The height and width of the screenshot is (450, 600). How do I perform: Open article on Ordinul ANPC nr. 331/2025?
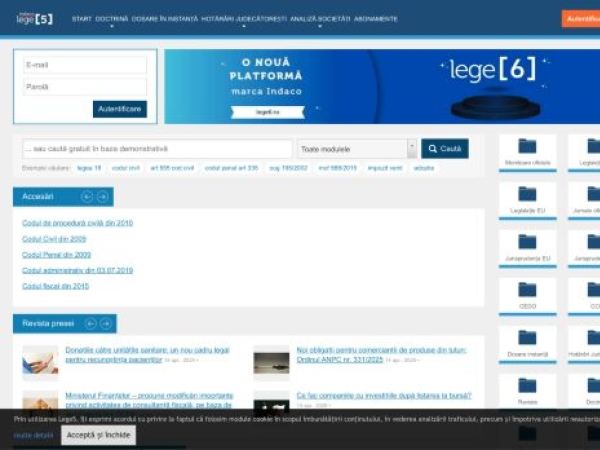click(382, 355)
